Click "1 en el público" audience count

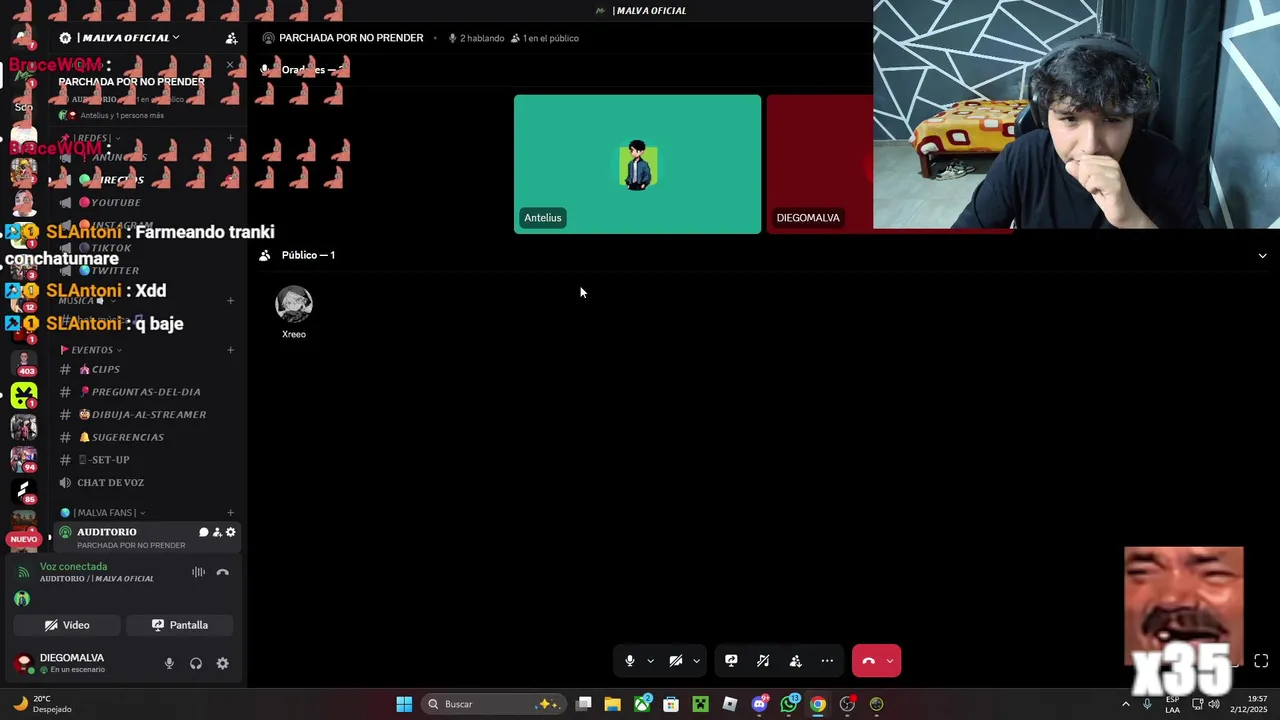[x=545, y=38]
